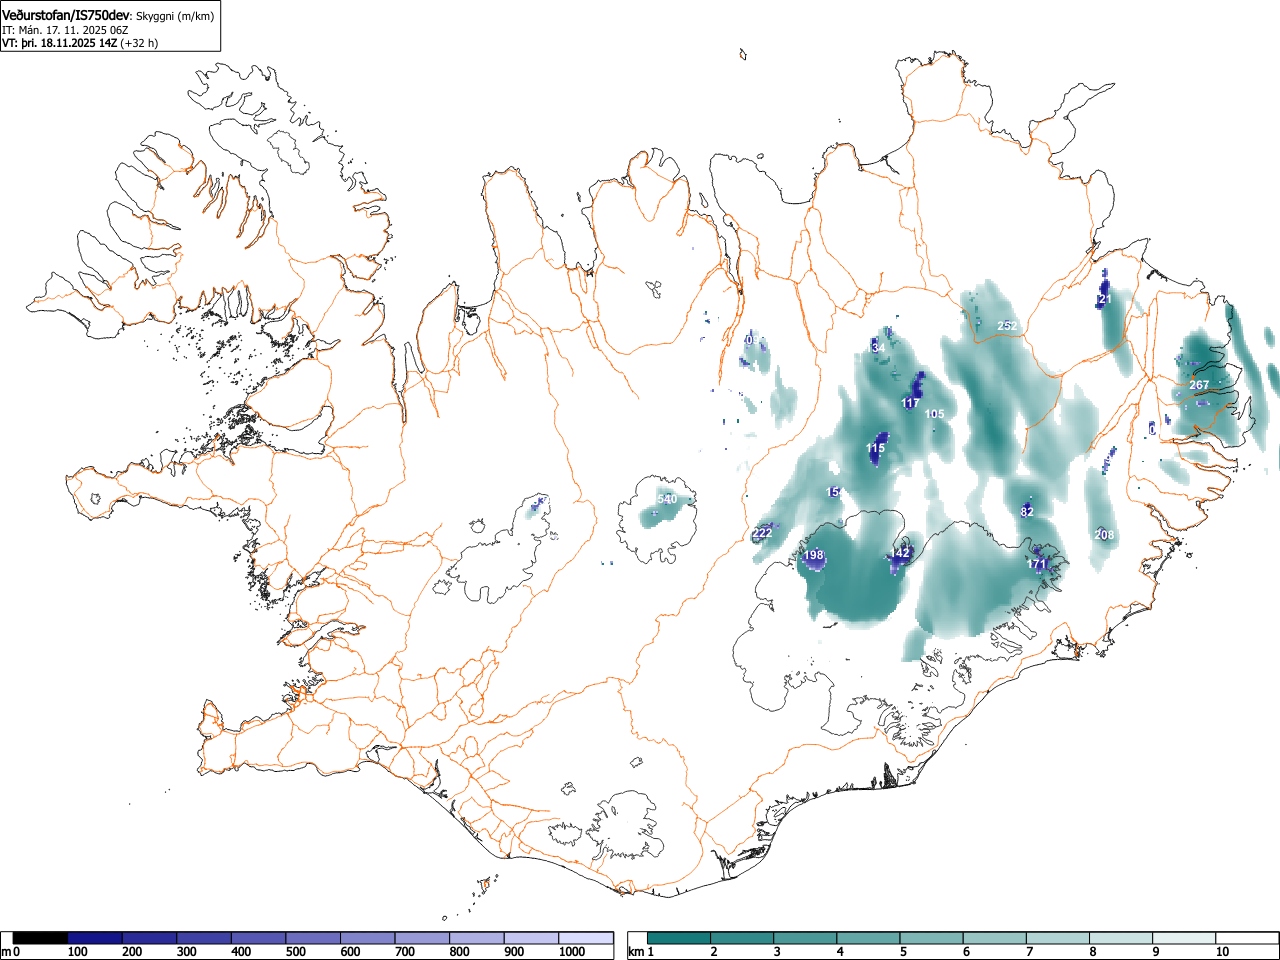Click the '300' label on the metre legend
The width and height of the screenshot is (1280, 960).
point(186,952)
